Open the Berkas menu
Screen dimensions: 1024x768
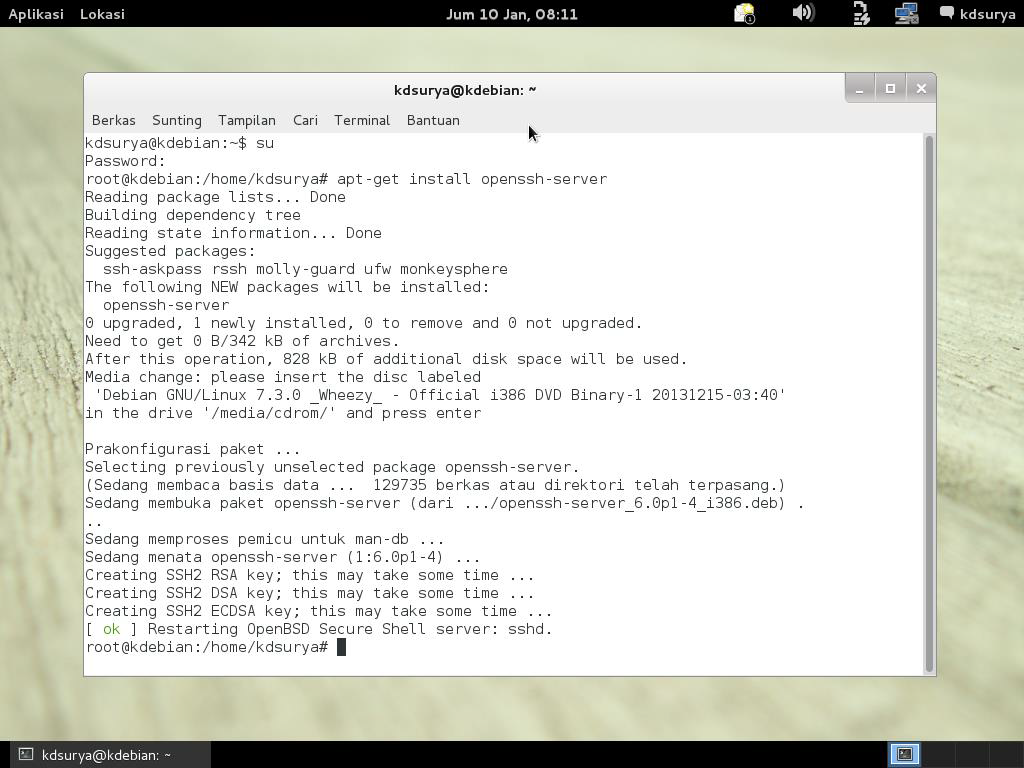pos(113,120)
